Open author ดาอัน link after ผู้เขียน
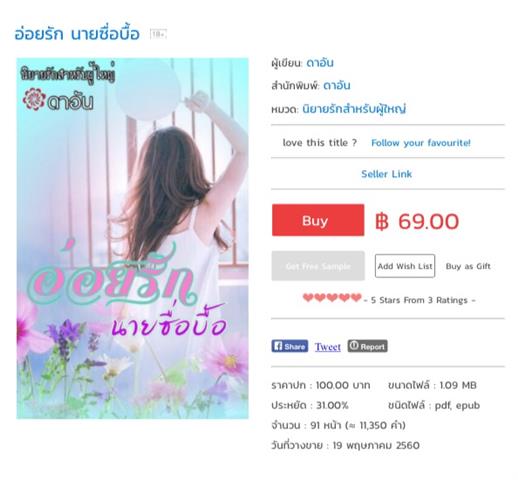The image size is (518, 480). (319, 63)
